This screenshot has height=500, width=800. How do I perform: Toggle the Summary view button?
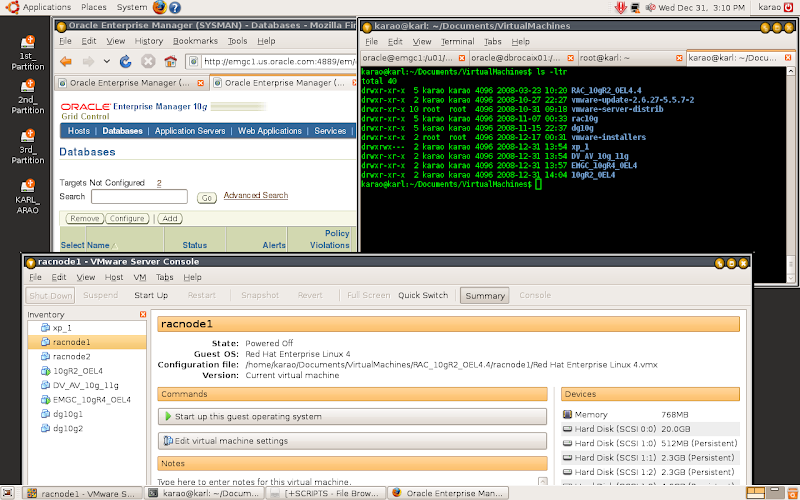tap(485, 295)
